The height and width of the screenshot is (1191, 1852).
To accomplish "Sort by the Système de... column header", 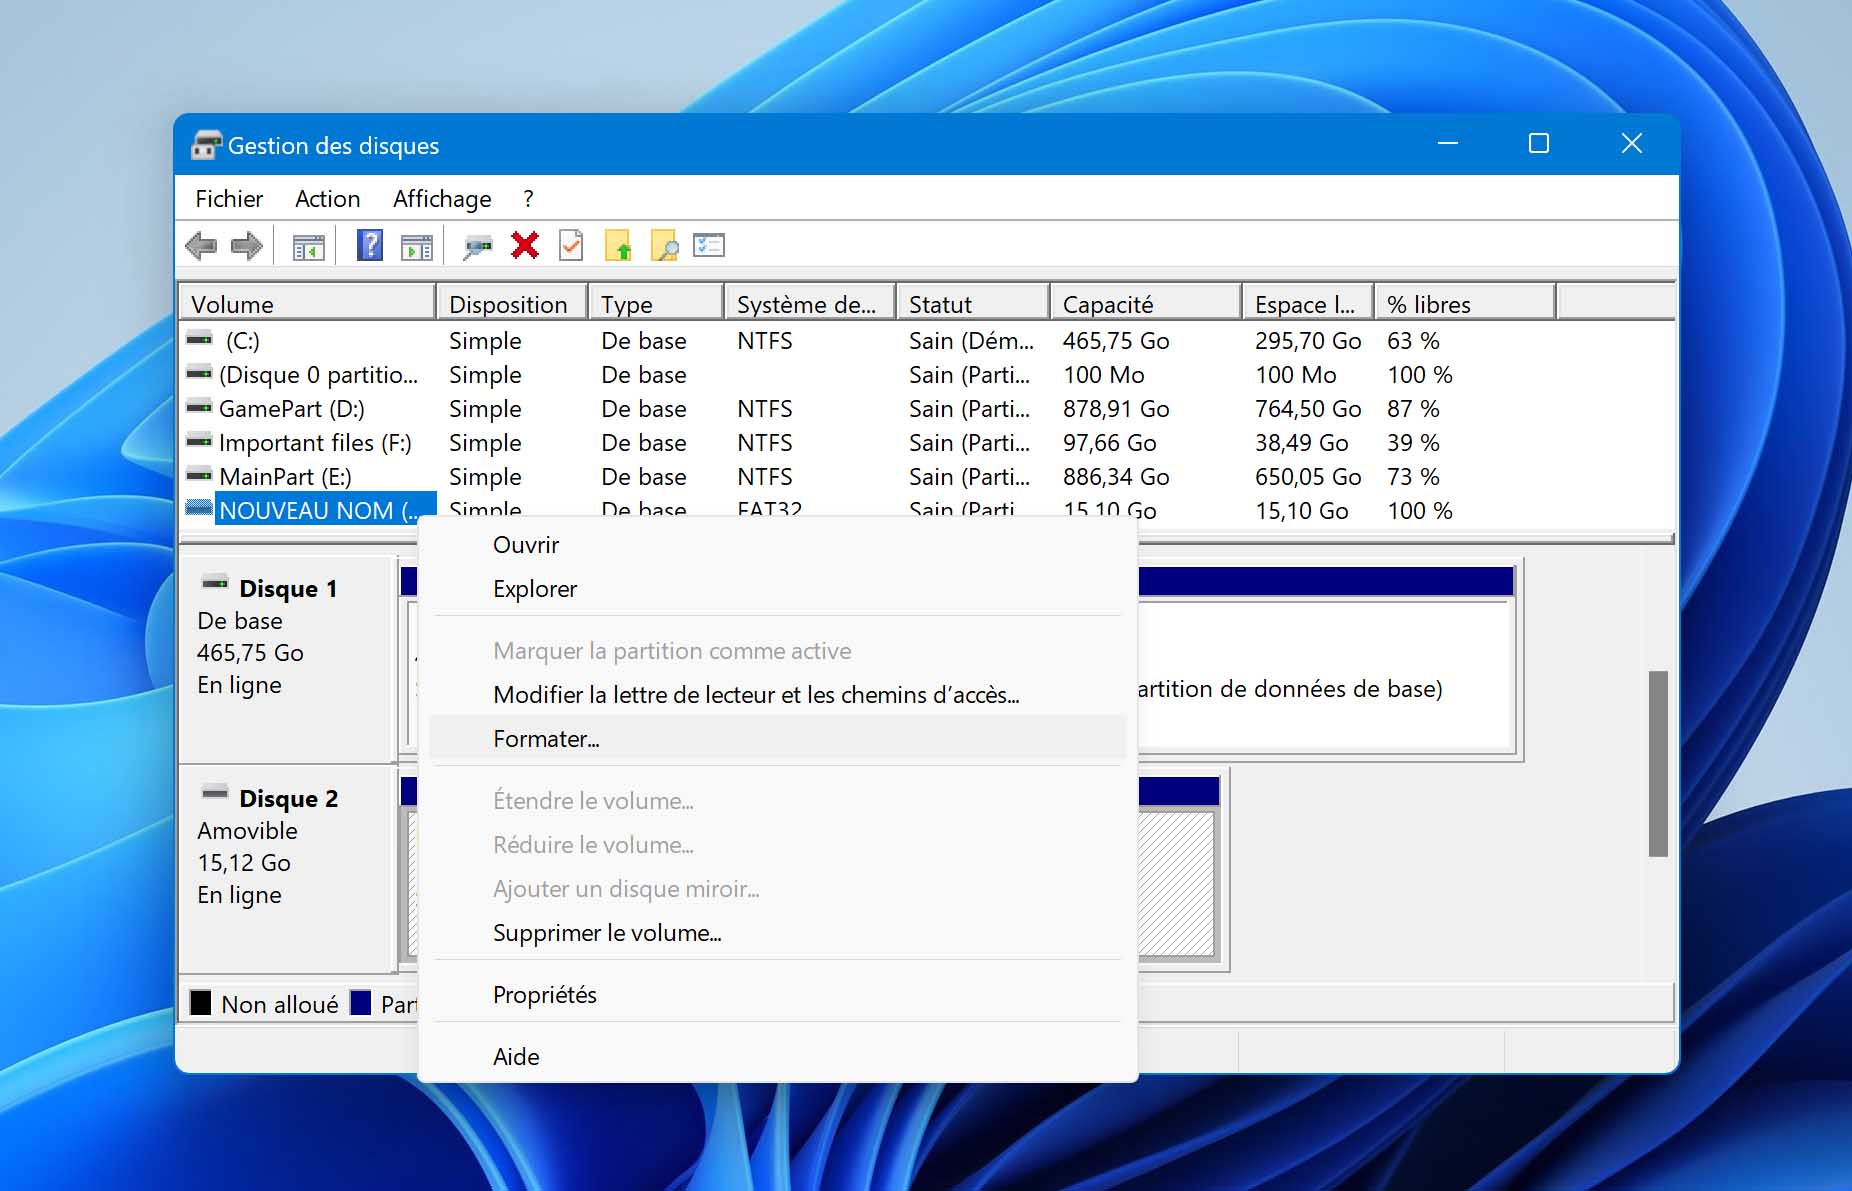I will [x=810, y=304].
